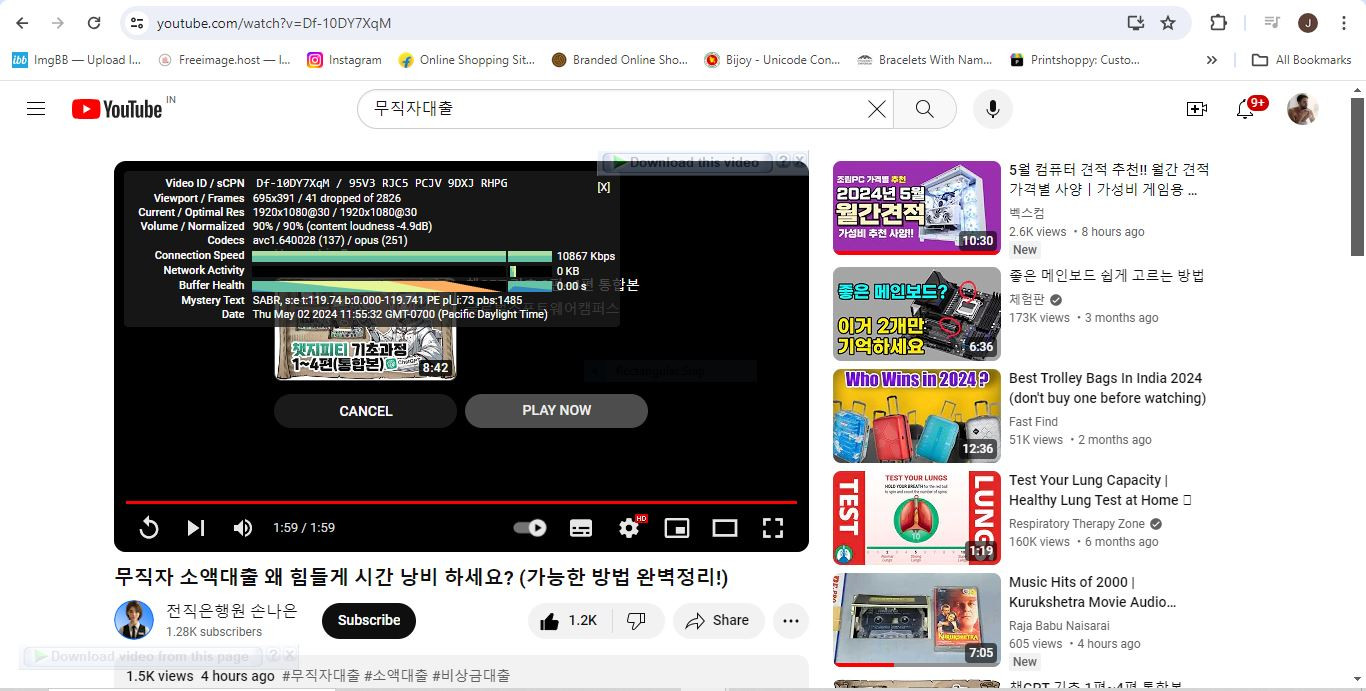Click hashtag #무직자대출 in description
Image resolution: width=1366 pixels, height=691 pixels.
click(320, 676)
